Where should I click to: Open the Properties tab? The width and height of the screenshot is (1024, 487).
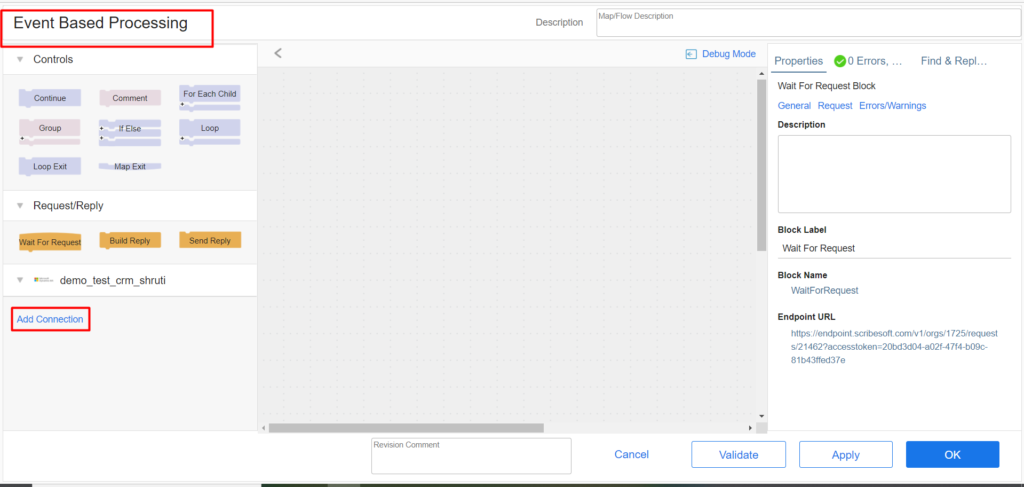(798, 61)
